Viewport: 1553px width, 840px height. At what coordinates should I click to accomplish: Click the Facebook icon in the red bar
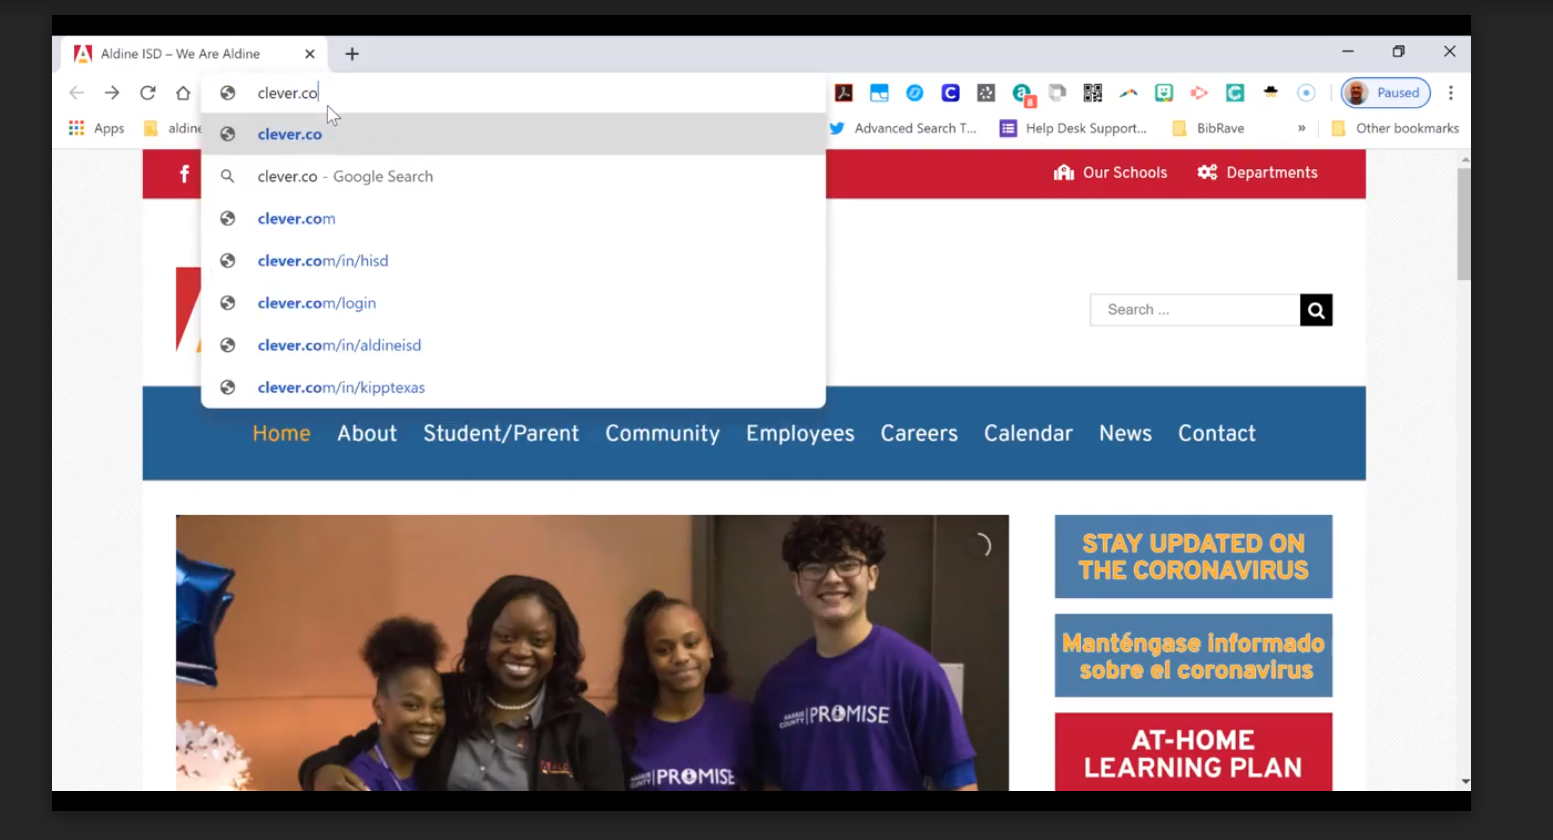(x=184, y=174)
